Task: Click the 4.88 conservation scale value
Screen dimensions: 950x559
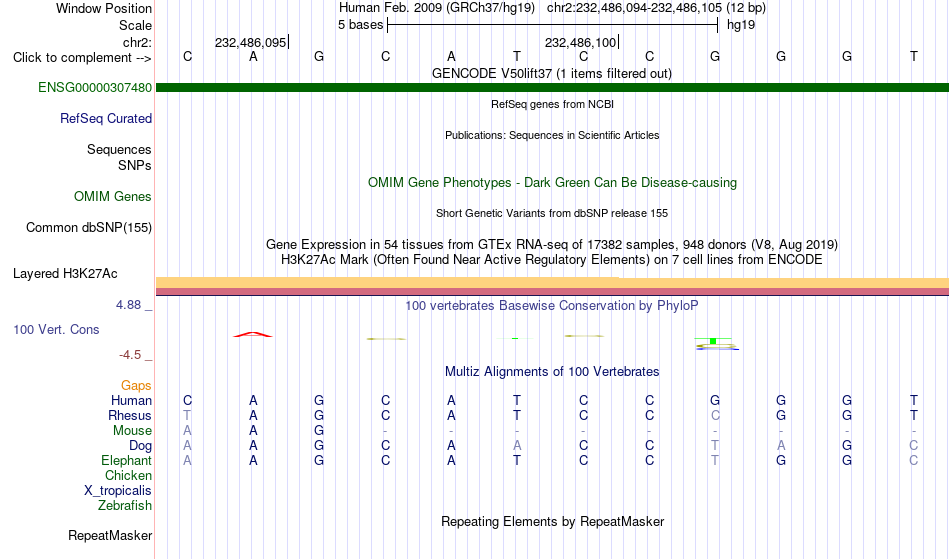Action: point(129,305)
